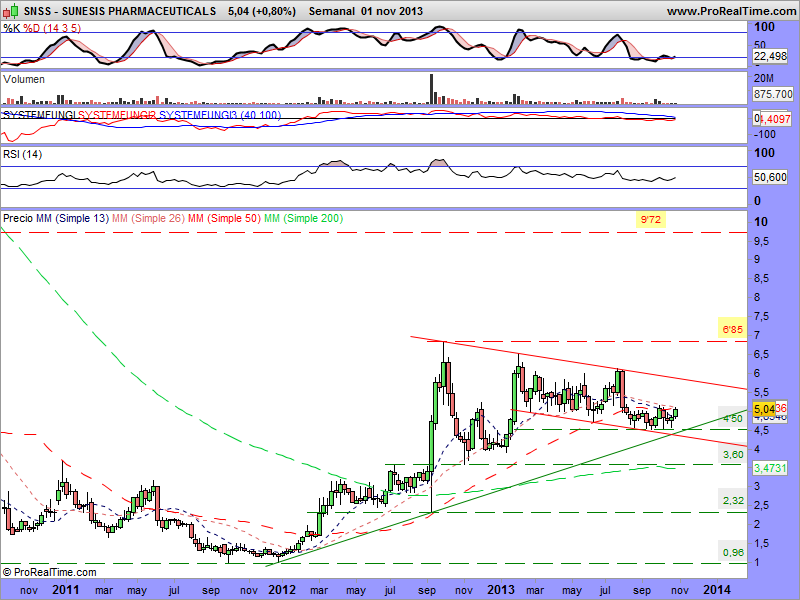Click the 2011 year on time axis
This screenshot has width=800, height=600.
coord(66,590)
